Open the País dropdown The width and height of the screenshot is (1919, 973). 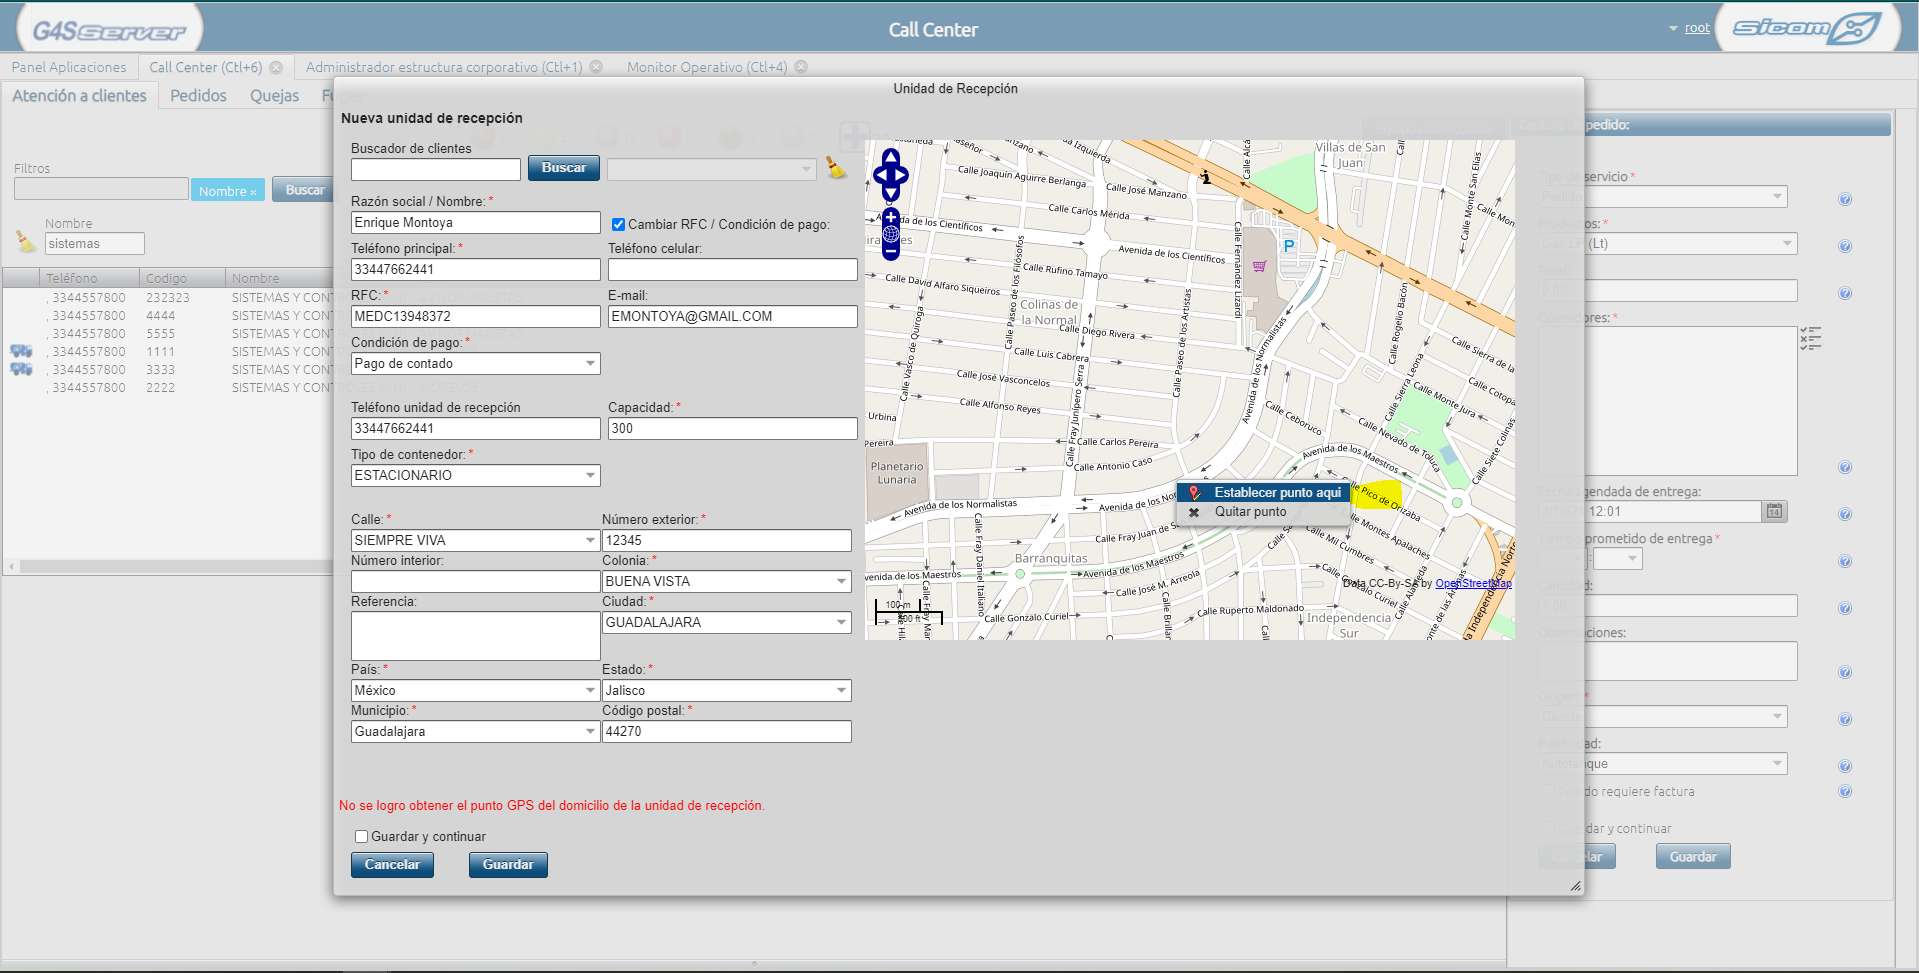click(590, 691)
